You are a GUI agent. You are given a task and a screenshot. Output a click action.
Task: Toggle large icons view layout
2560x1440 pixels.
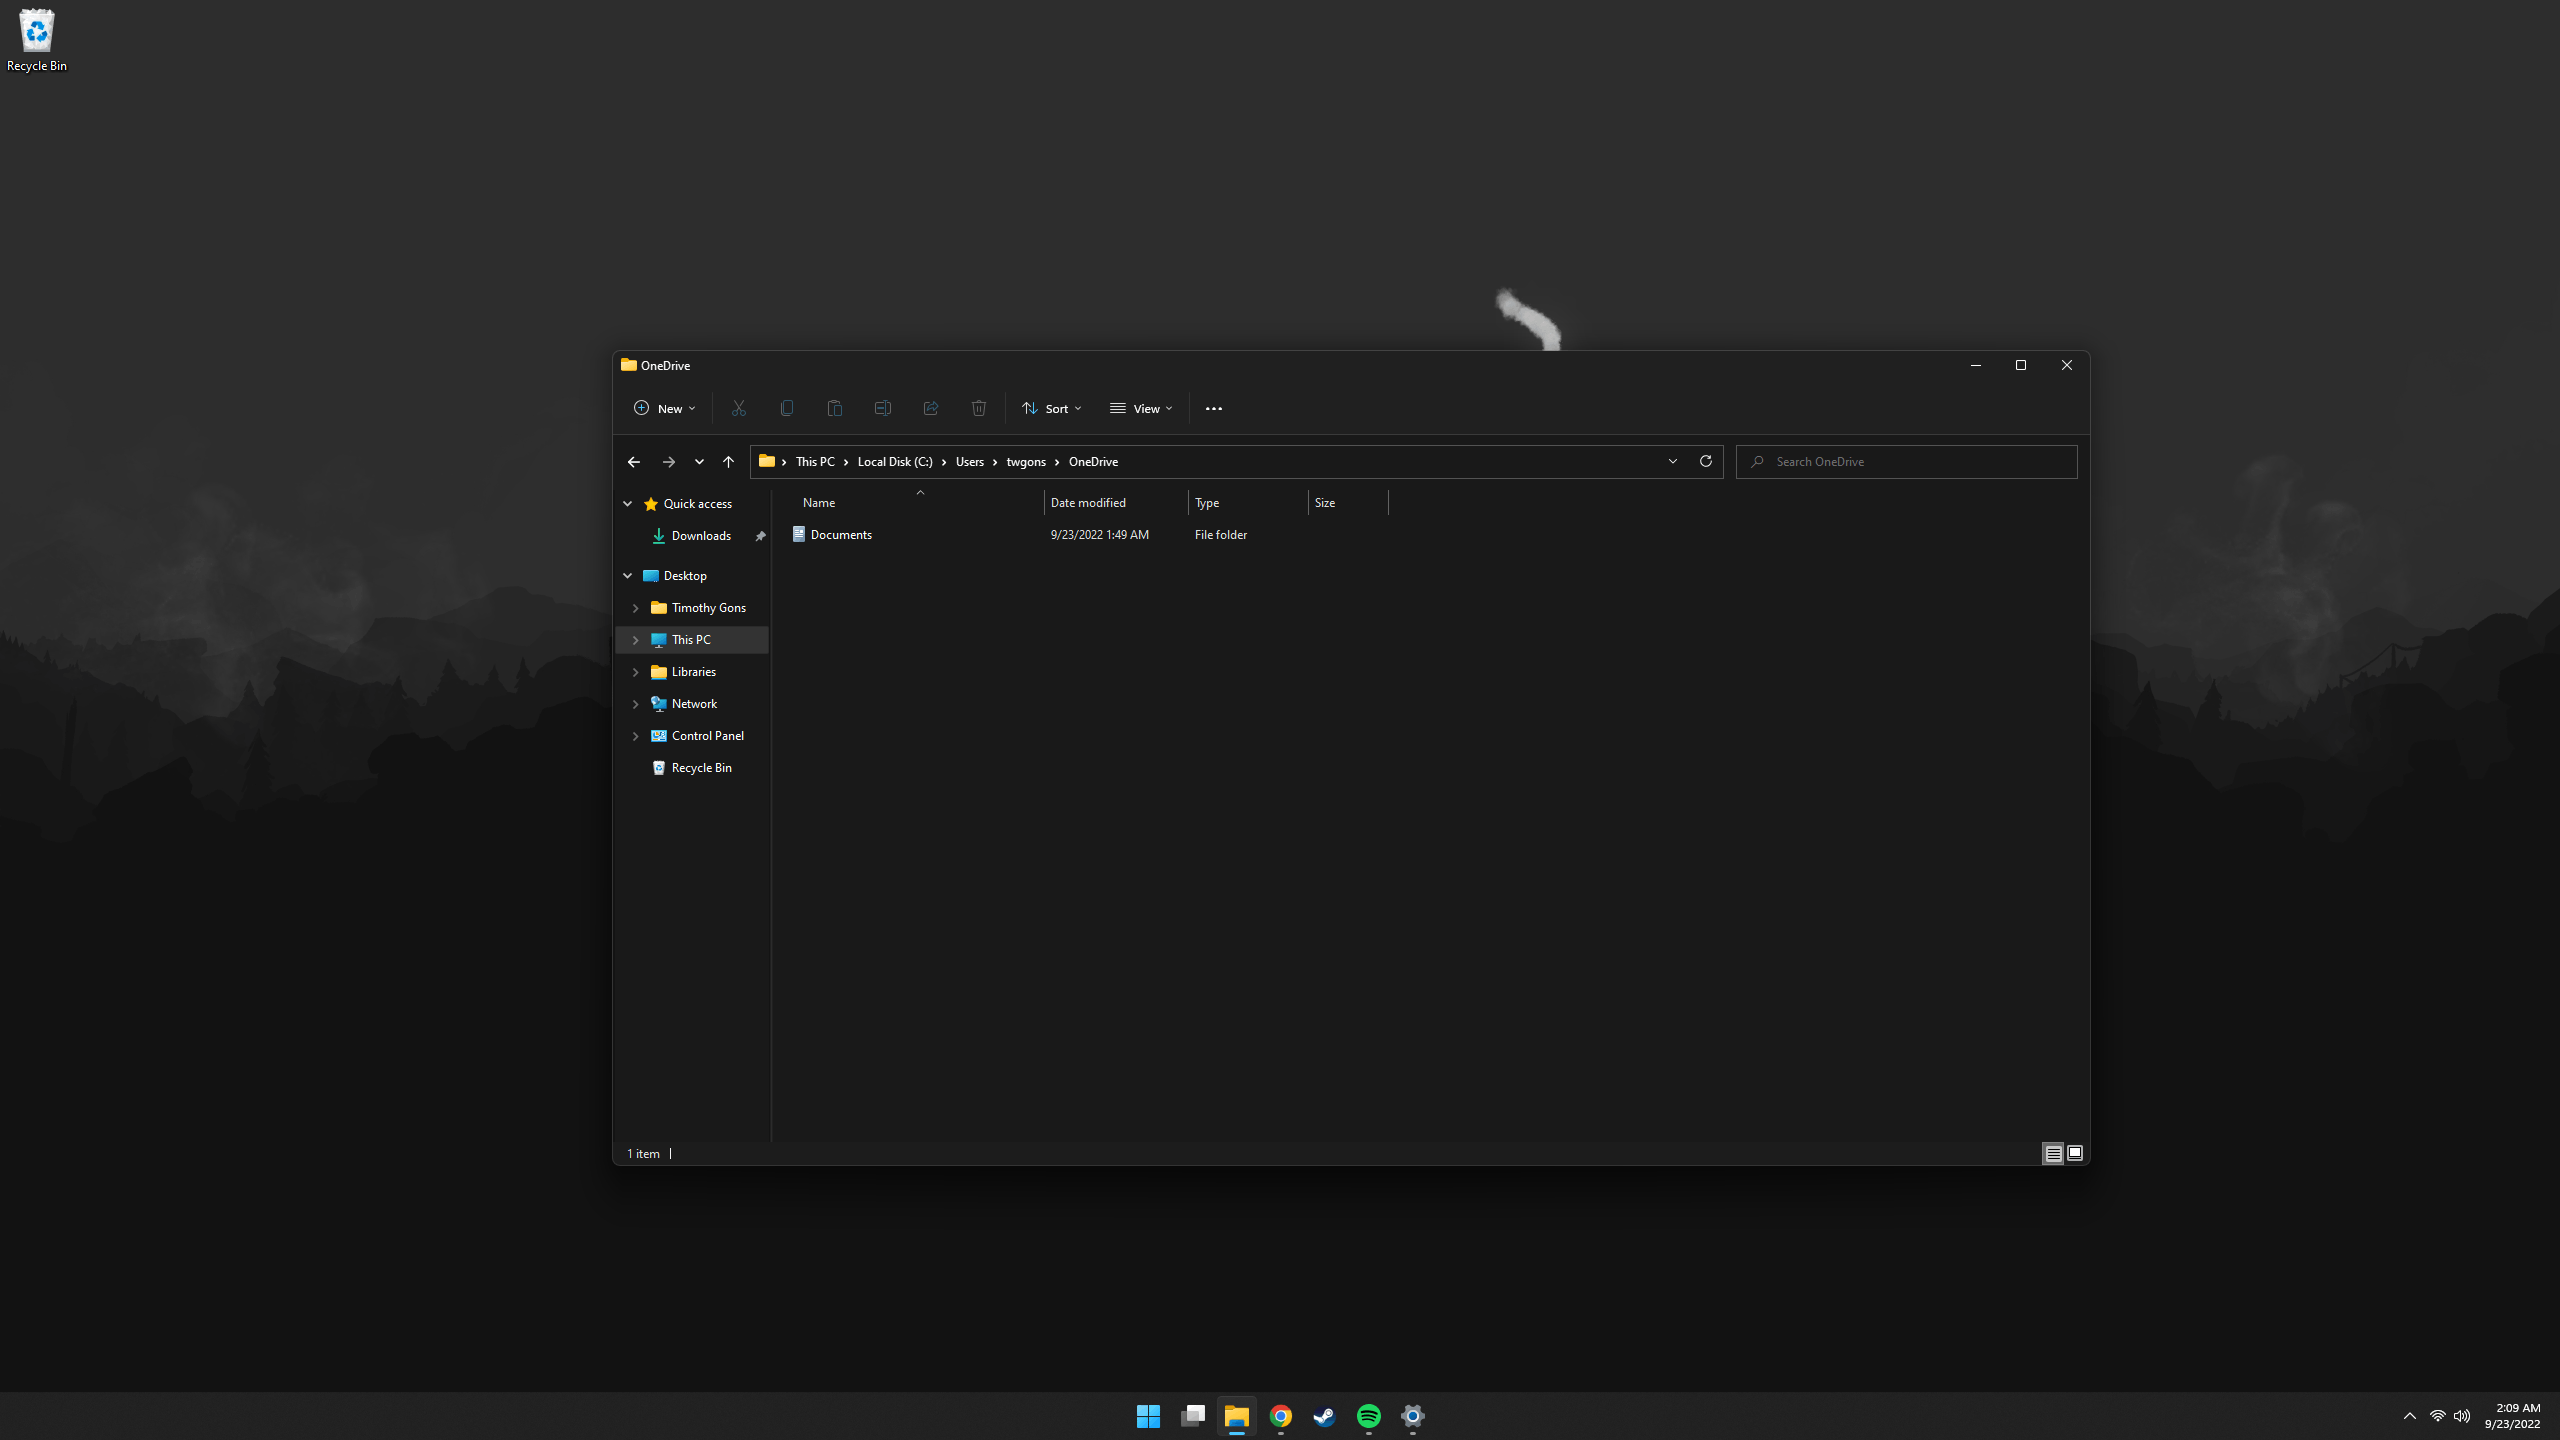(2075, 1153)
